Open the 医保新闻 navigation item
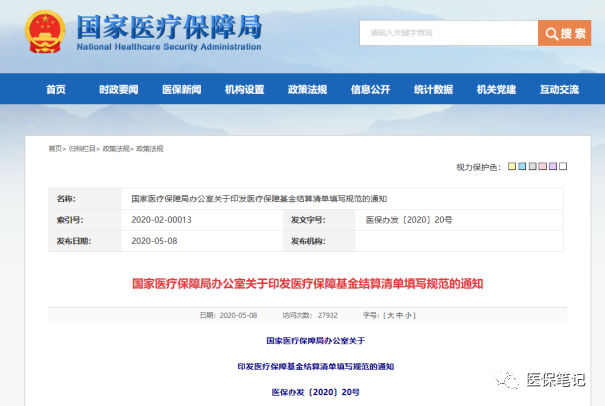This screenshot has height=406, width=605. point(182,90)
